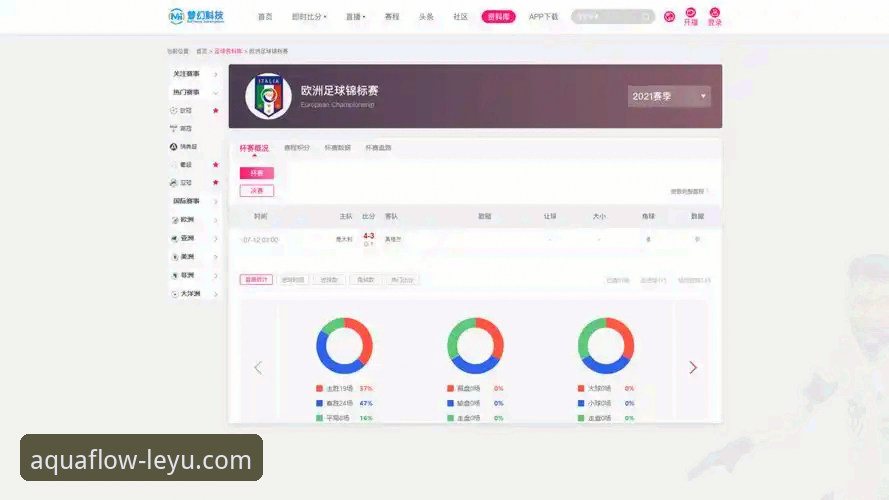Select the first pink-outlined statistics filter button
The image size is (889, 500).
point(256,279)
